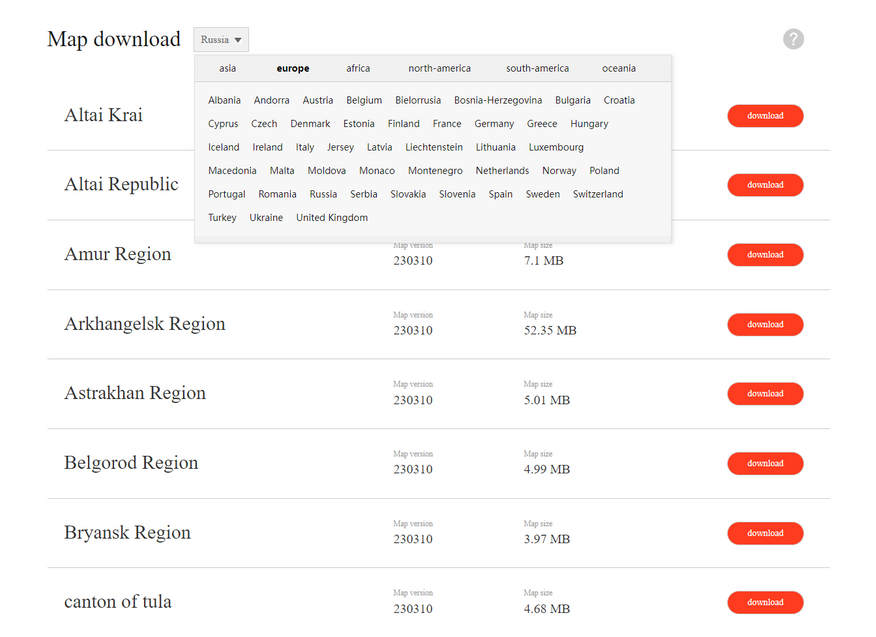
Task: Download the canton of tula map
Action: pyautogui.click(x=765, y=603)
